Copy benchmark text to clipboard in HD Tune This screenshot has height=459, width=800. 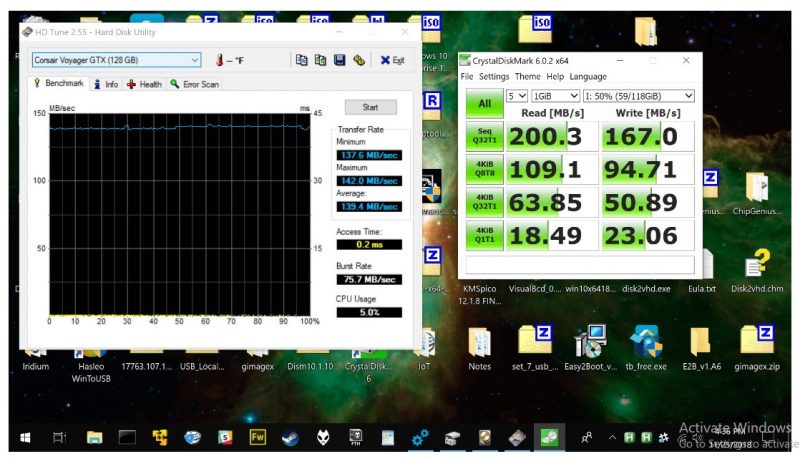[x=302, y=60]
